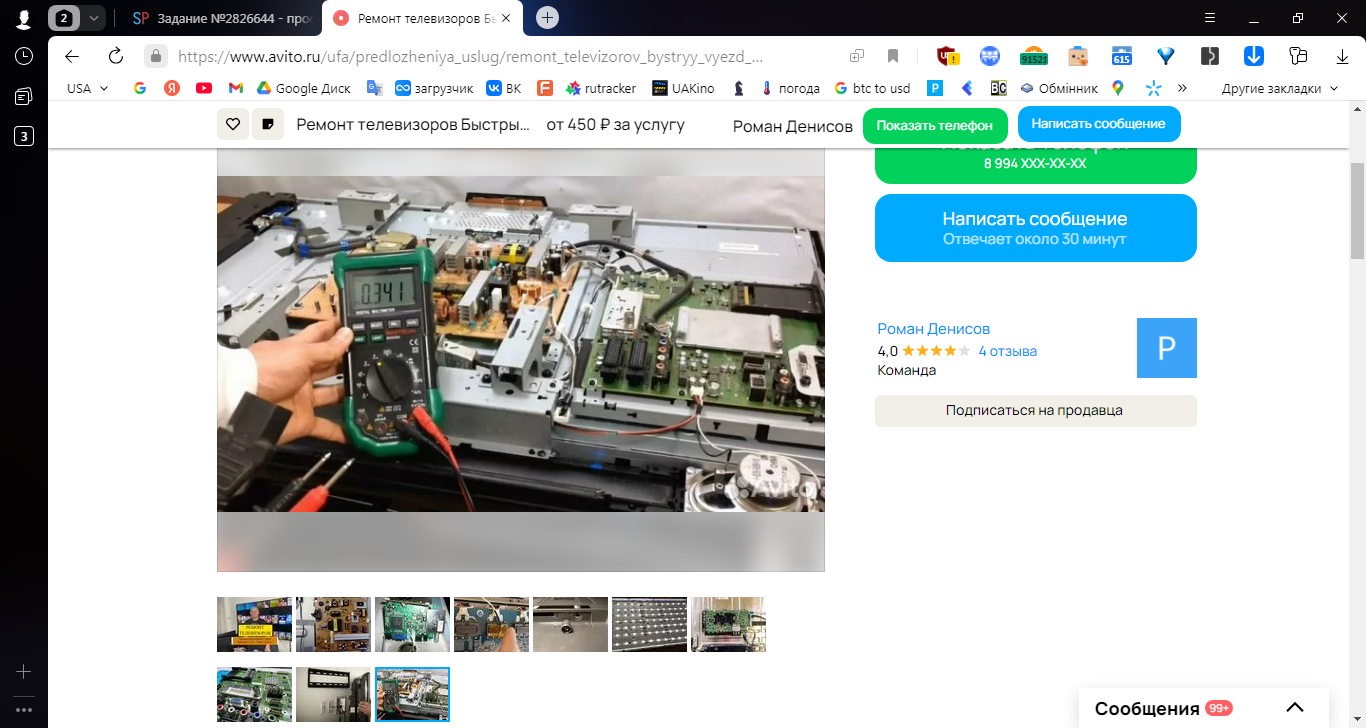
Task: Open seller profile link Роман Денисов
Action: tap(933, 329)
